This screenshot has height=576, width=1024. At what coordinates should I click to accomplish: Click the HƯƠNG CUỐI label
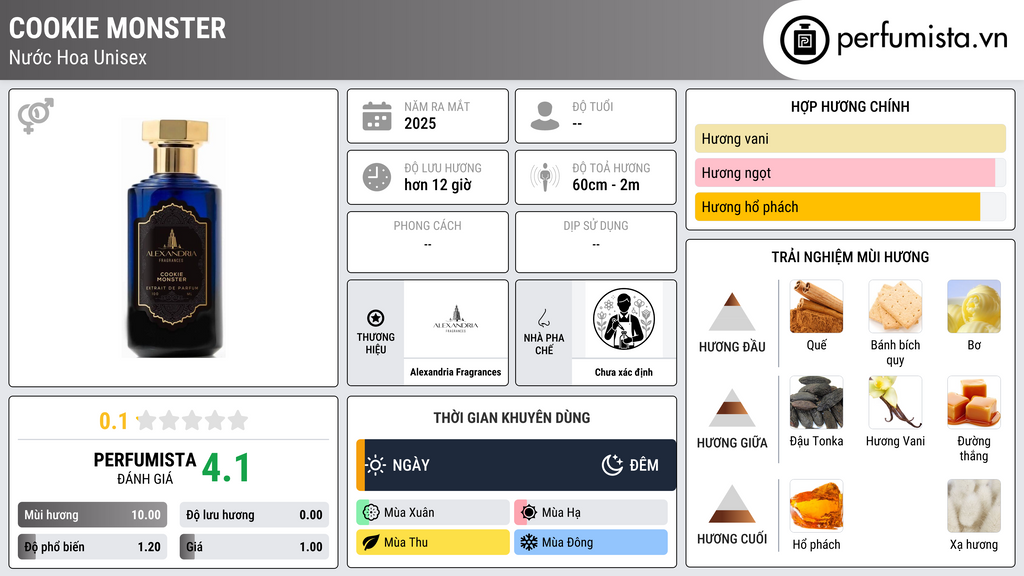[x=732, y=539]
